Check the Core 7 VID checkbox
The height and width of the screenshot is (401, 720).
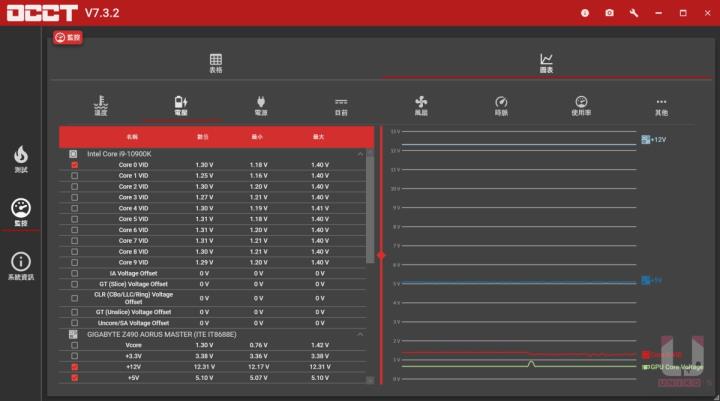[x=74, y=241]
